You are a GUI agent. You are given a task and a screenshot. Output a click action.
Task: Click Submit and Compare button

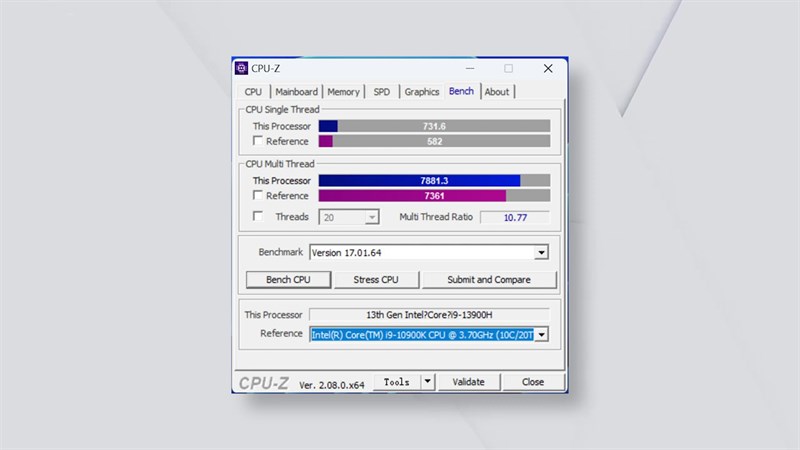[488, 280]
